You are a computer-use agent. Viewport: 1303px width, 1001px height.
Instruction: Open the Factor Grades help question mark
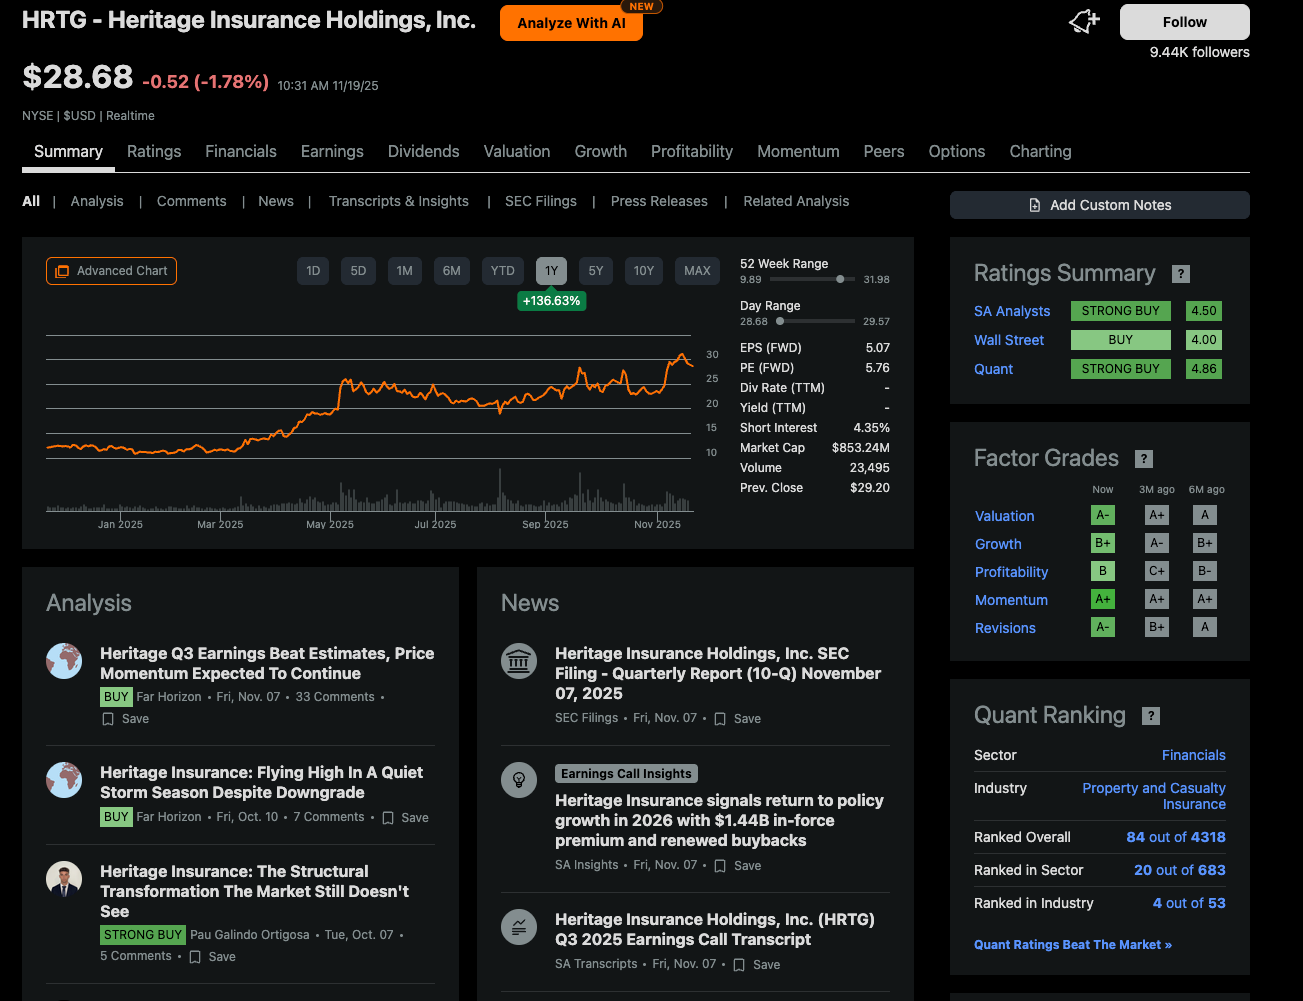1144,459
